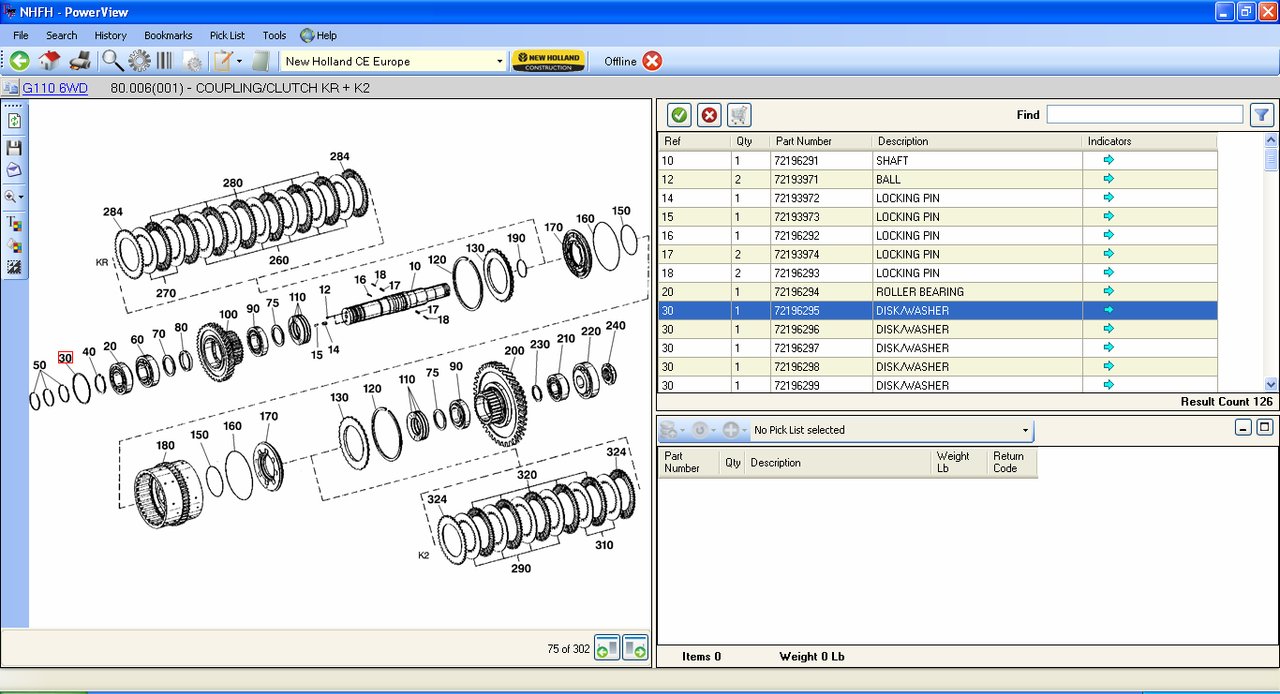
Task: Click the highlighted callout 30 in diagram
Action: [65, 358]
